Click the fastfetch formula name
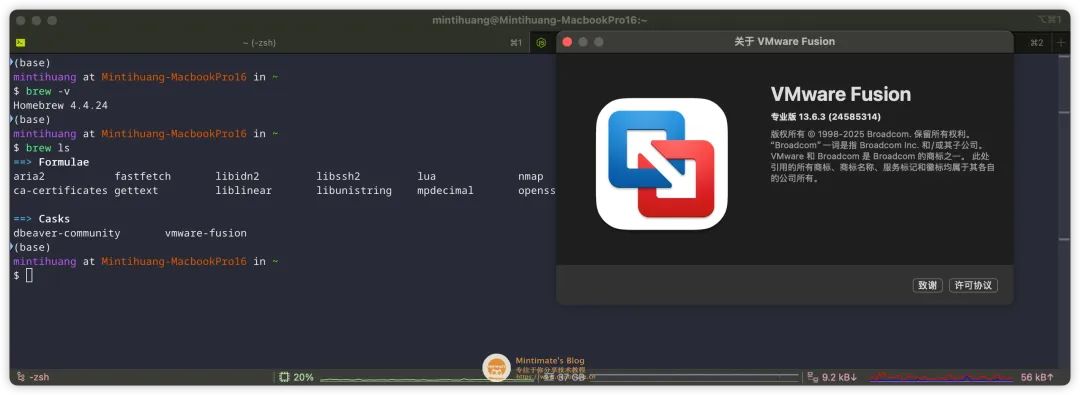 143,176
